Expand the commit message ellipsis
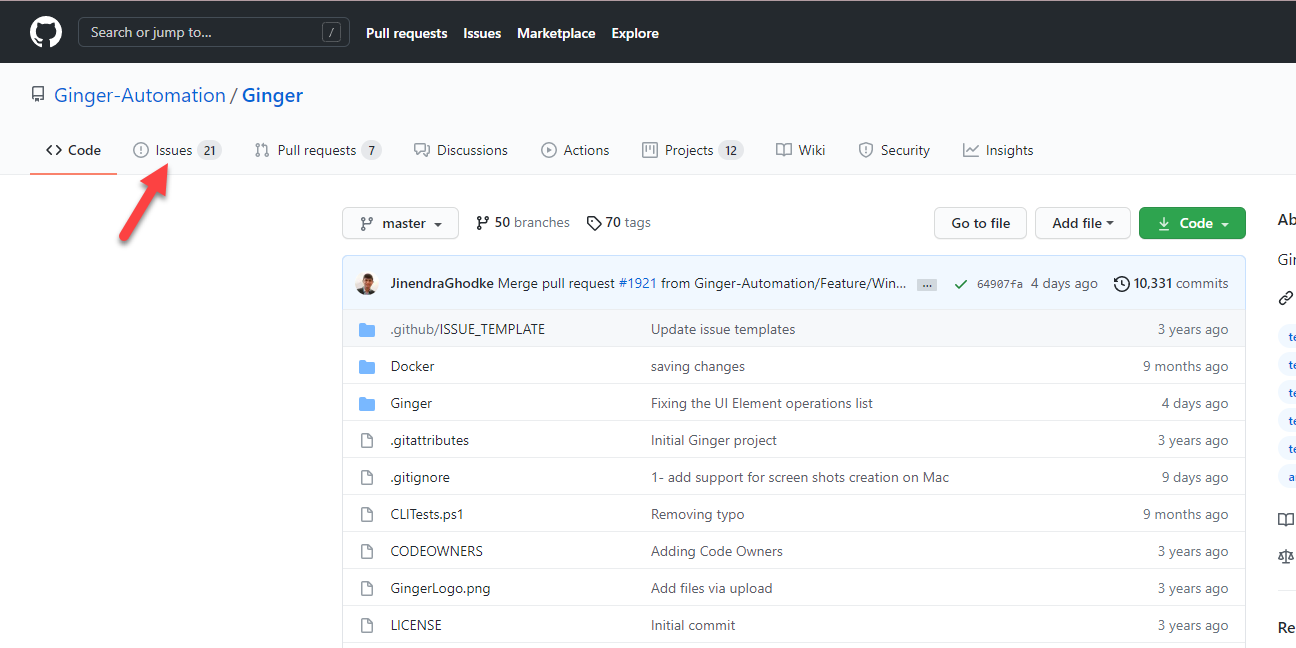 click(927, 284)
